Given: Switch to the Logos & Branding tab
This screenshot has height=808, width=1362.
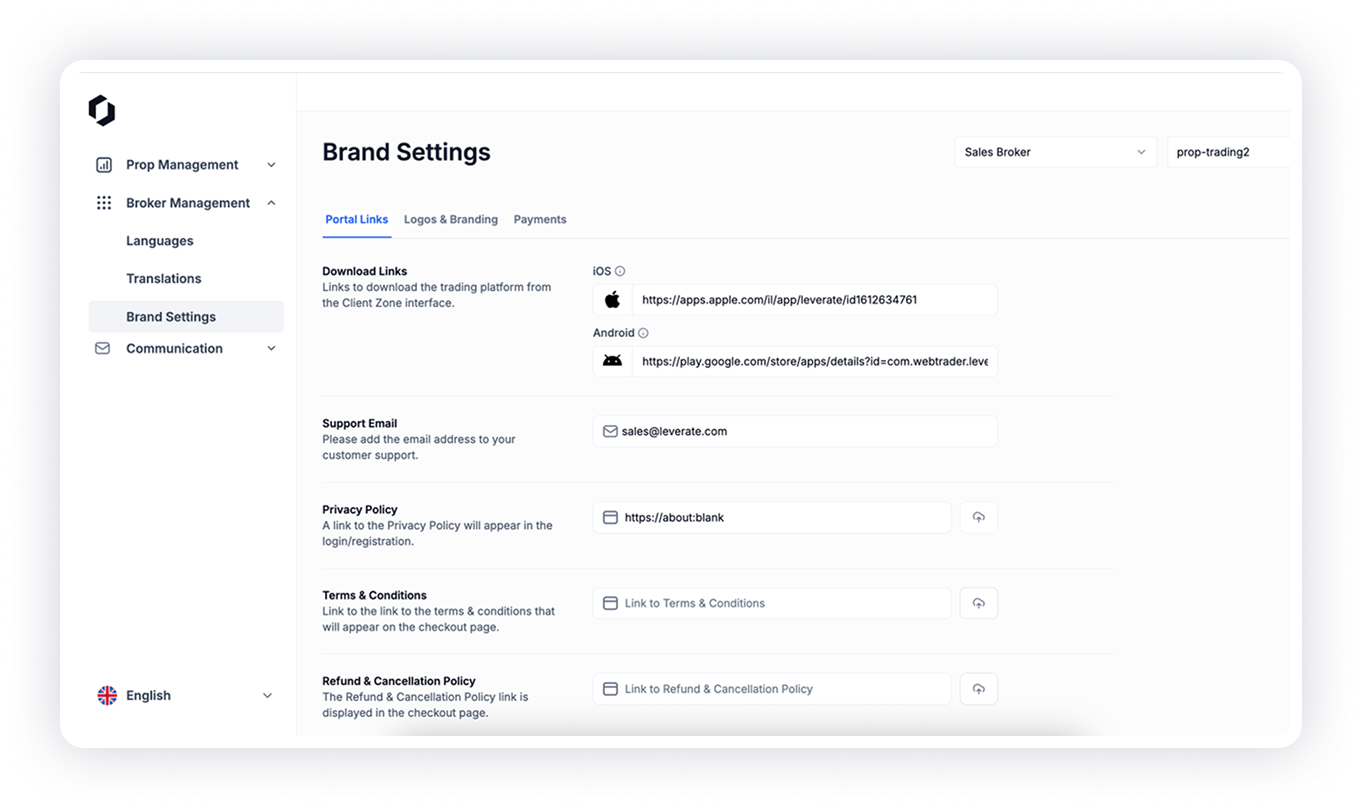Looking at the screenshot, I should point(451,220).
